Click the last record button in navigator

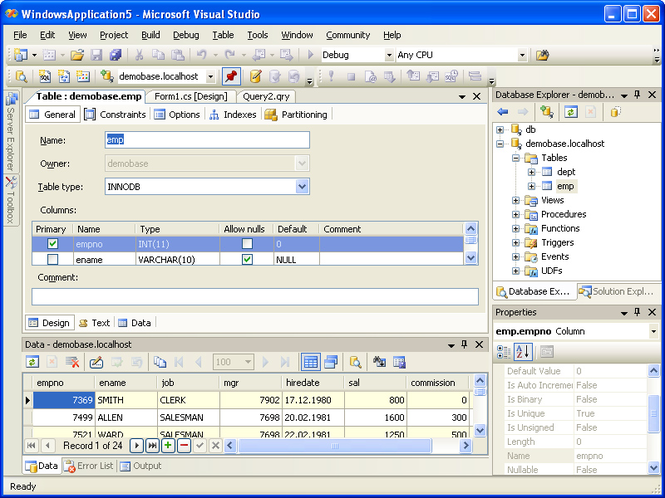click(152, 445)
